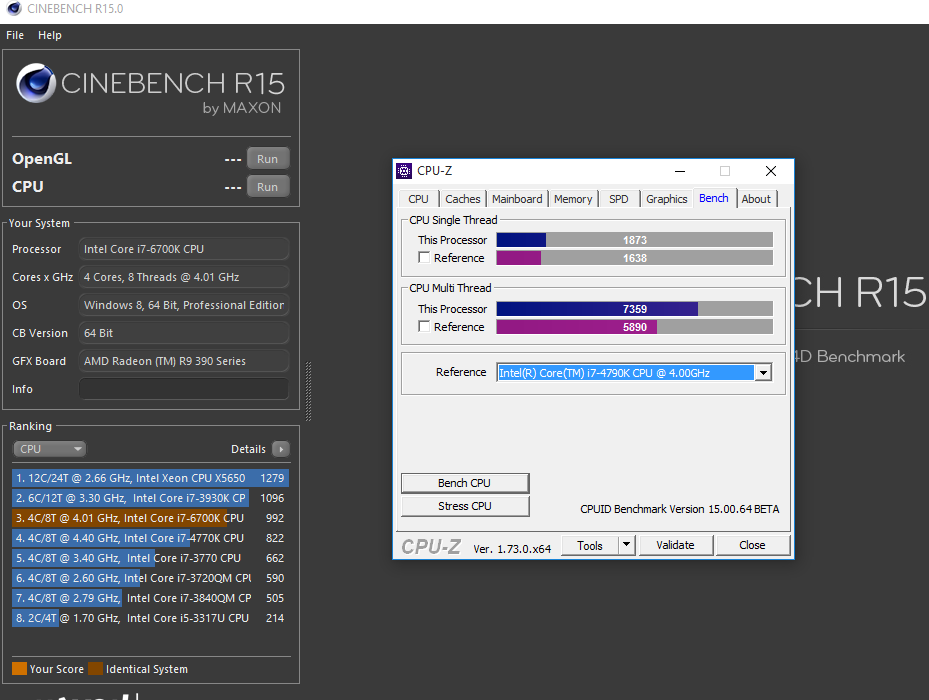Screen dimensions: 929x700
Task: Select the Core i7-3770 ranking row
Action: point(150,558)
